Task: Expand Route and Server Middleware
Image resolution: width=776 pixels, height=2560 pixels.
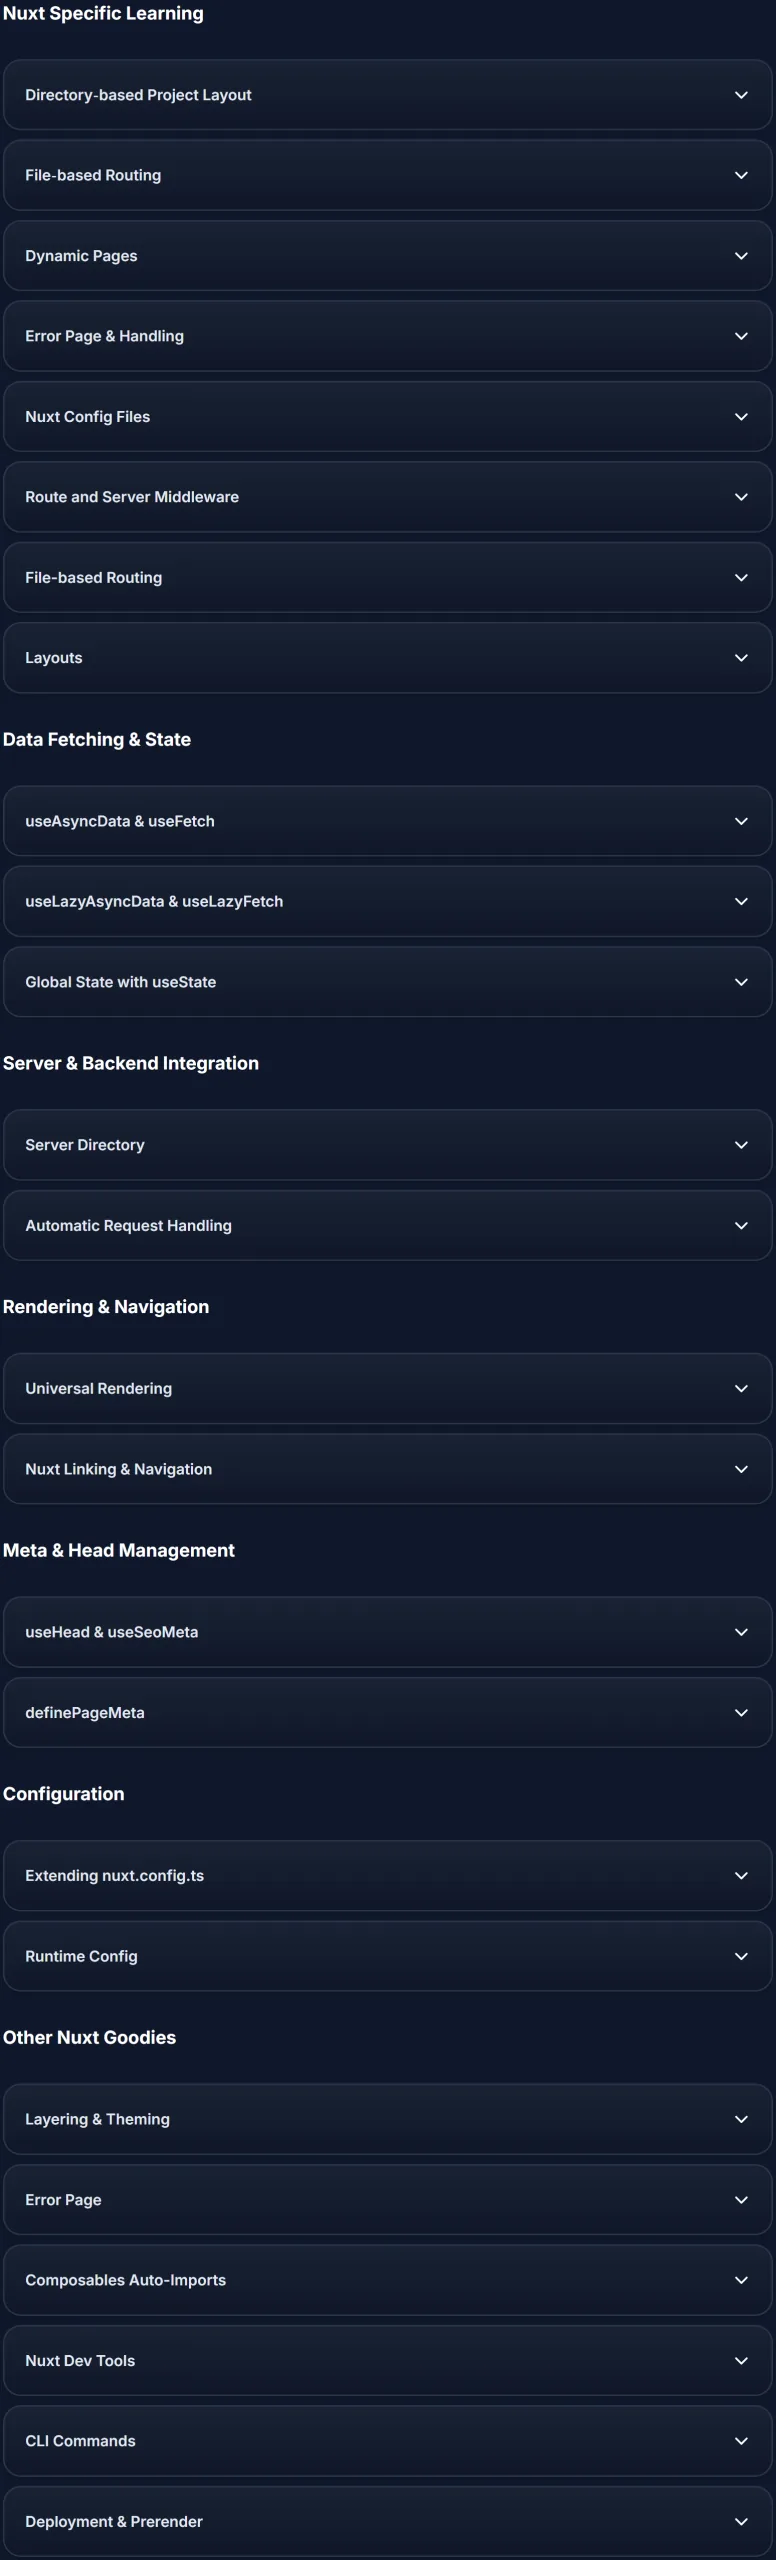Action: pyautogui.click(x=387, y=497)
